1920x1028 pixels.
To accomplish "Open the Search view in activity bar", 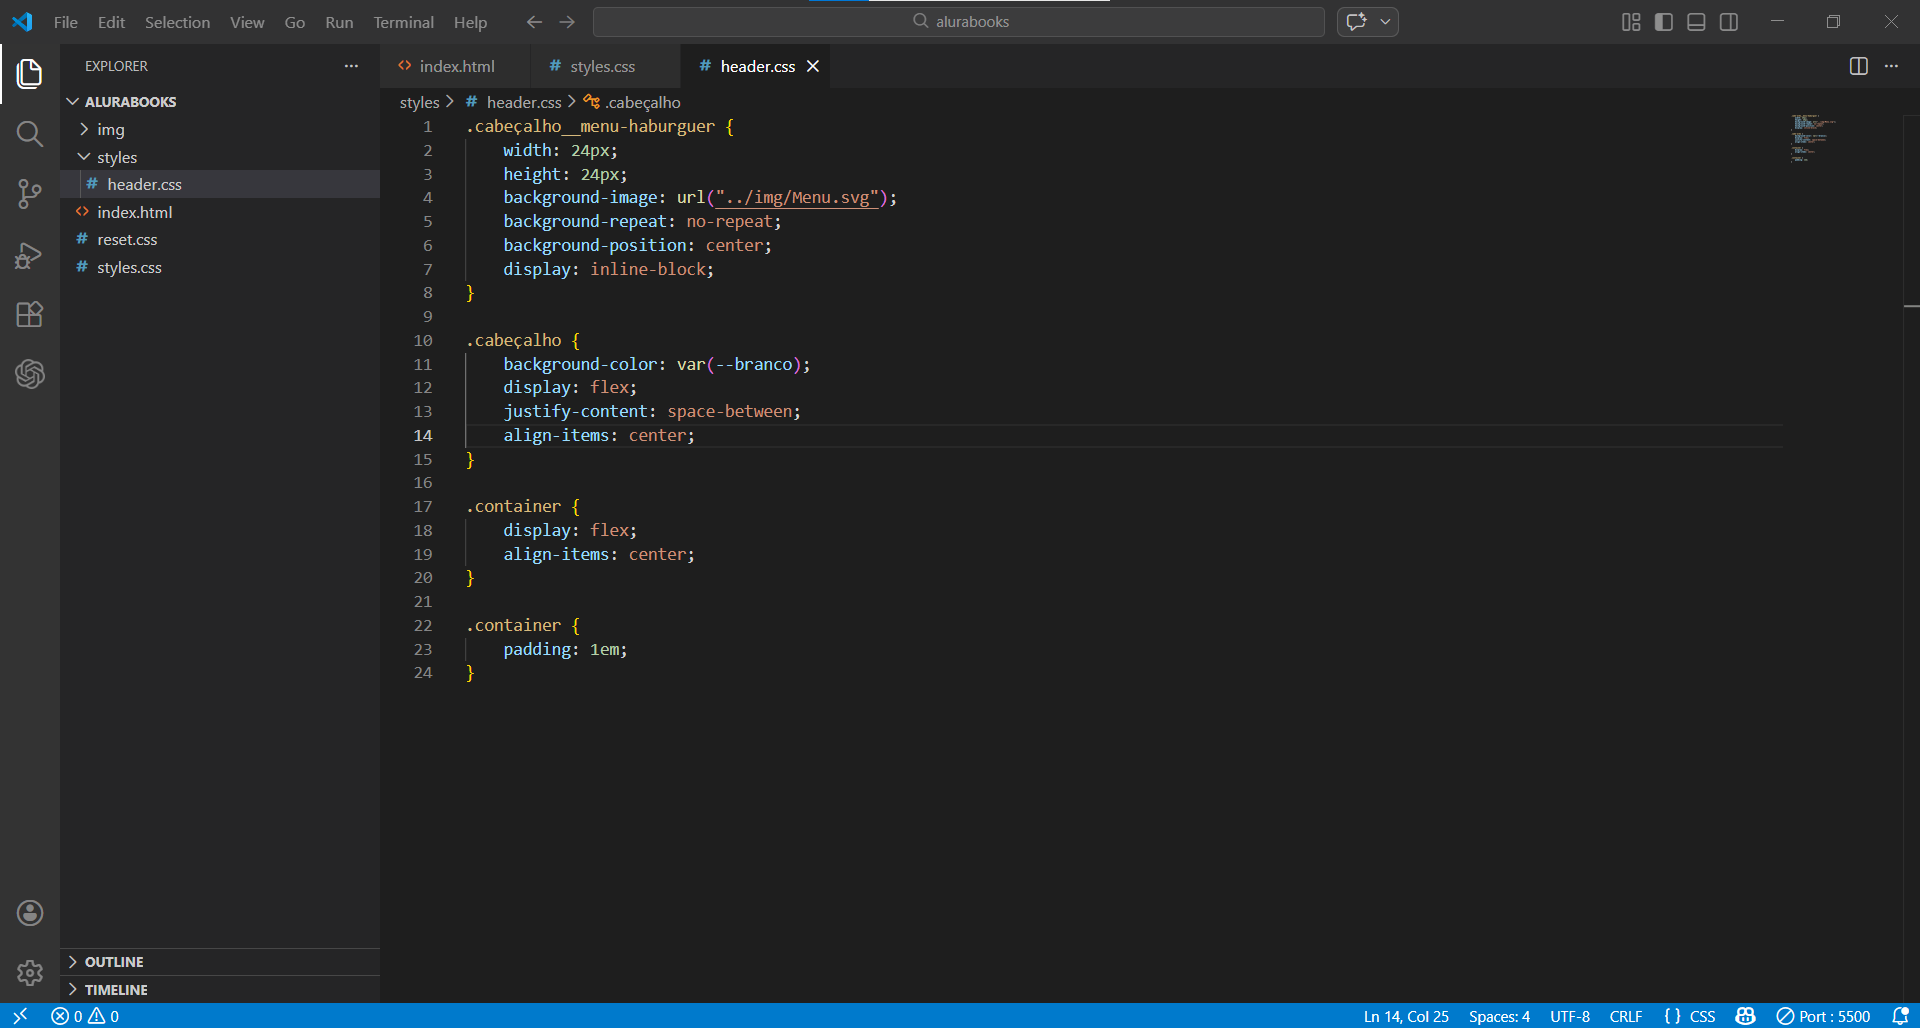I will tap(30, 134).
